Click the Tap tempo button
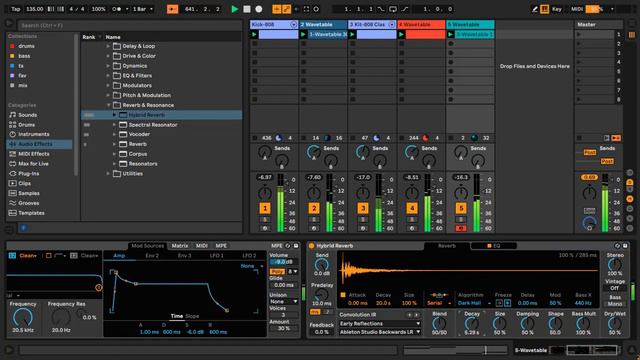Image resolution: width=640 pixels, height=360 pixels. (16, 9)
